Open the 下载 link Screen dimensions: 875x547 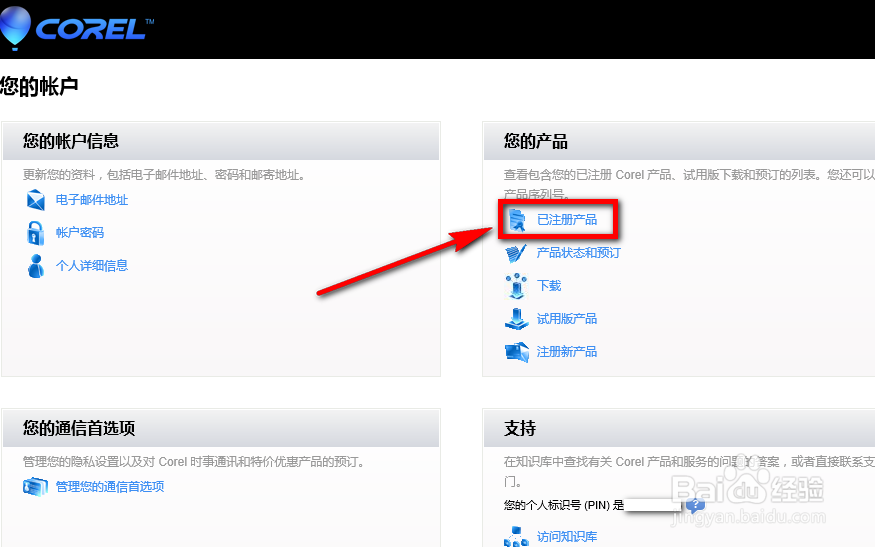click(x=549, y=286)
